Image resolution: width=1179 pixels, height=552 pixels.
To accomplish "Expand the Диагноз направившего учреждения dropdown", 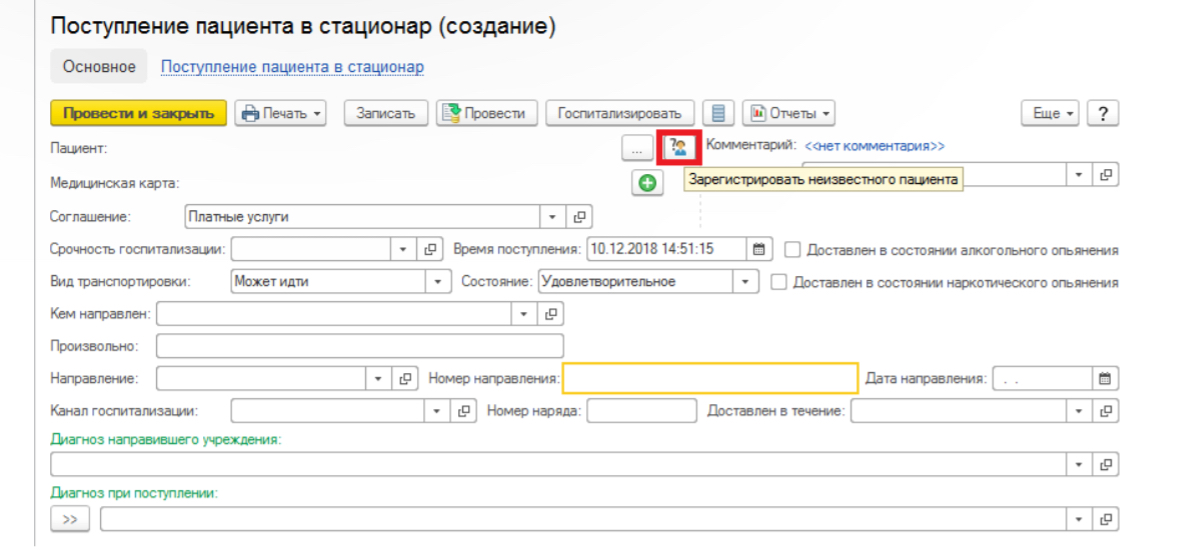I will coord(1079,464).
